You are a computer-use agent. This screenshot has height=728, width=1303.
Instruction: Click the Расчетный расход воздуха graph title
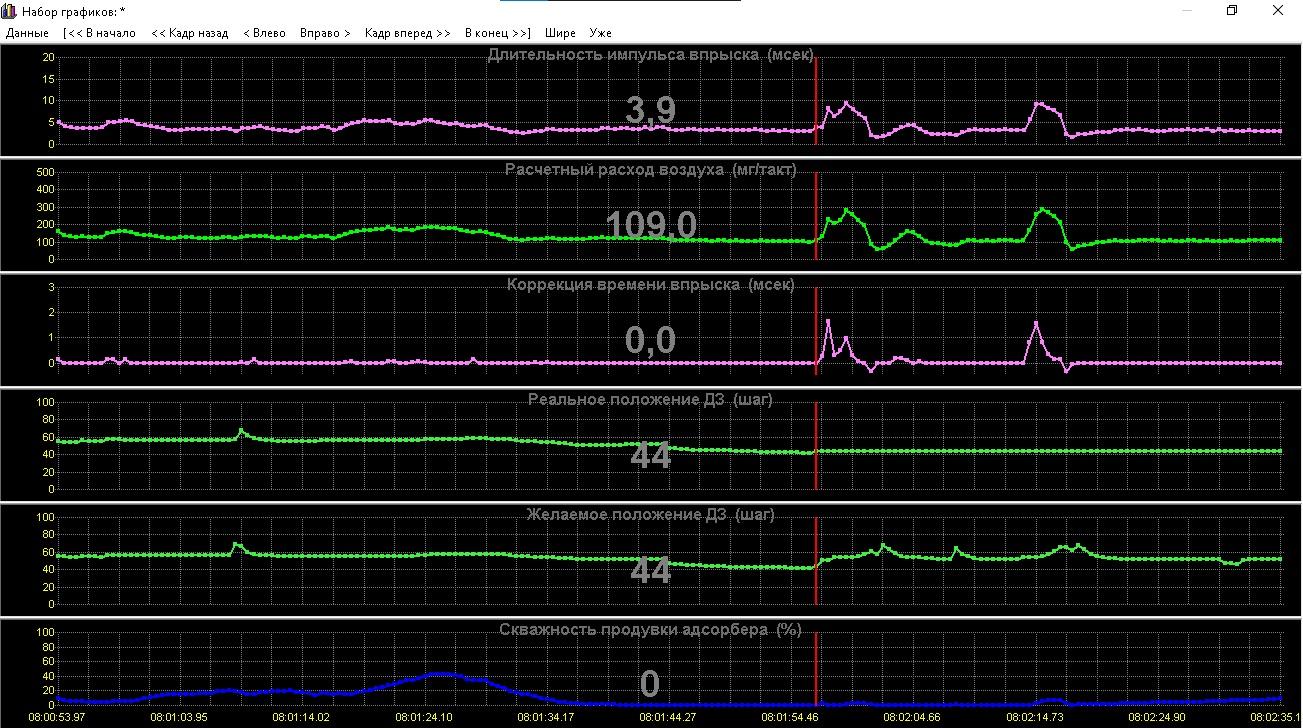point(651,169)
